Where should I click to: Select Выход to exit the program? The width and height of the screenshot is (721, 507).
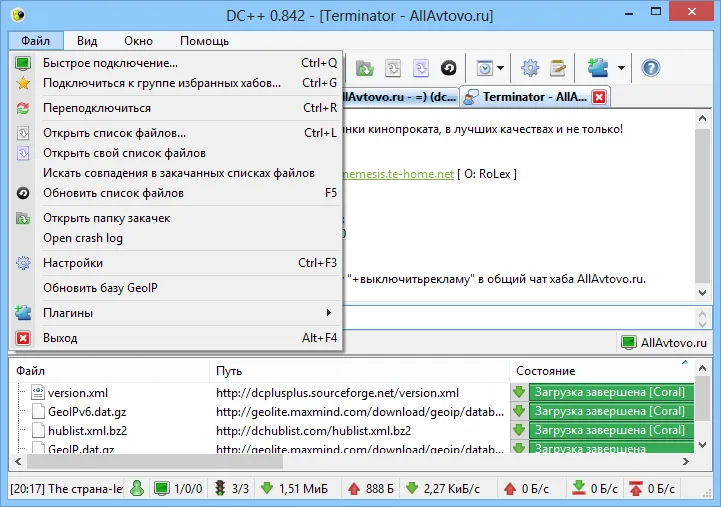pos(175,338)
